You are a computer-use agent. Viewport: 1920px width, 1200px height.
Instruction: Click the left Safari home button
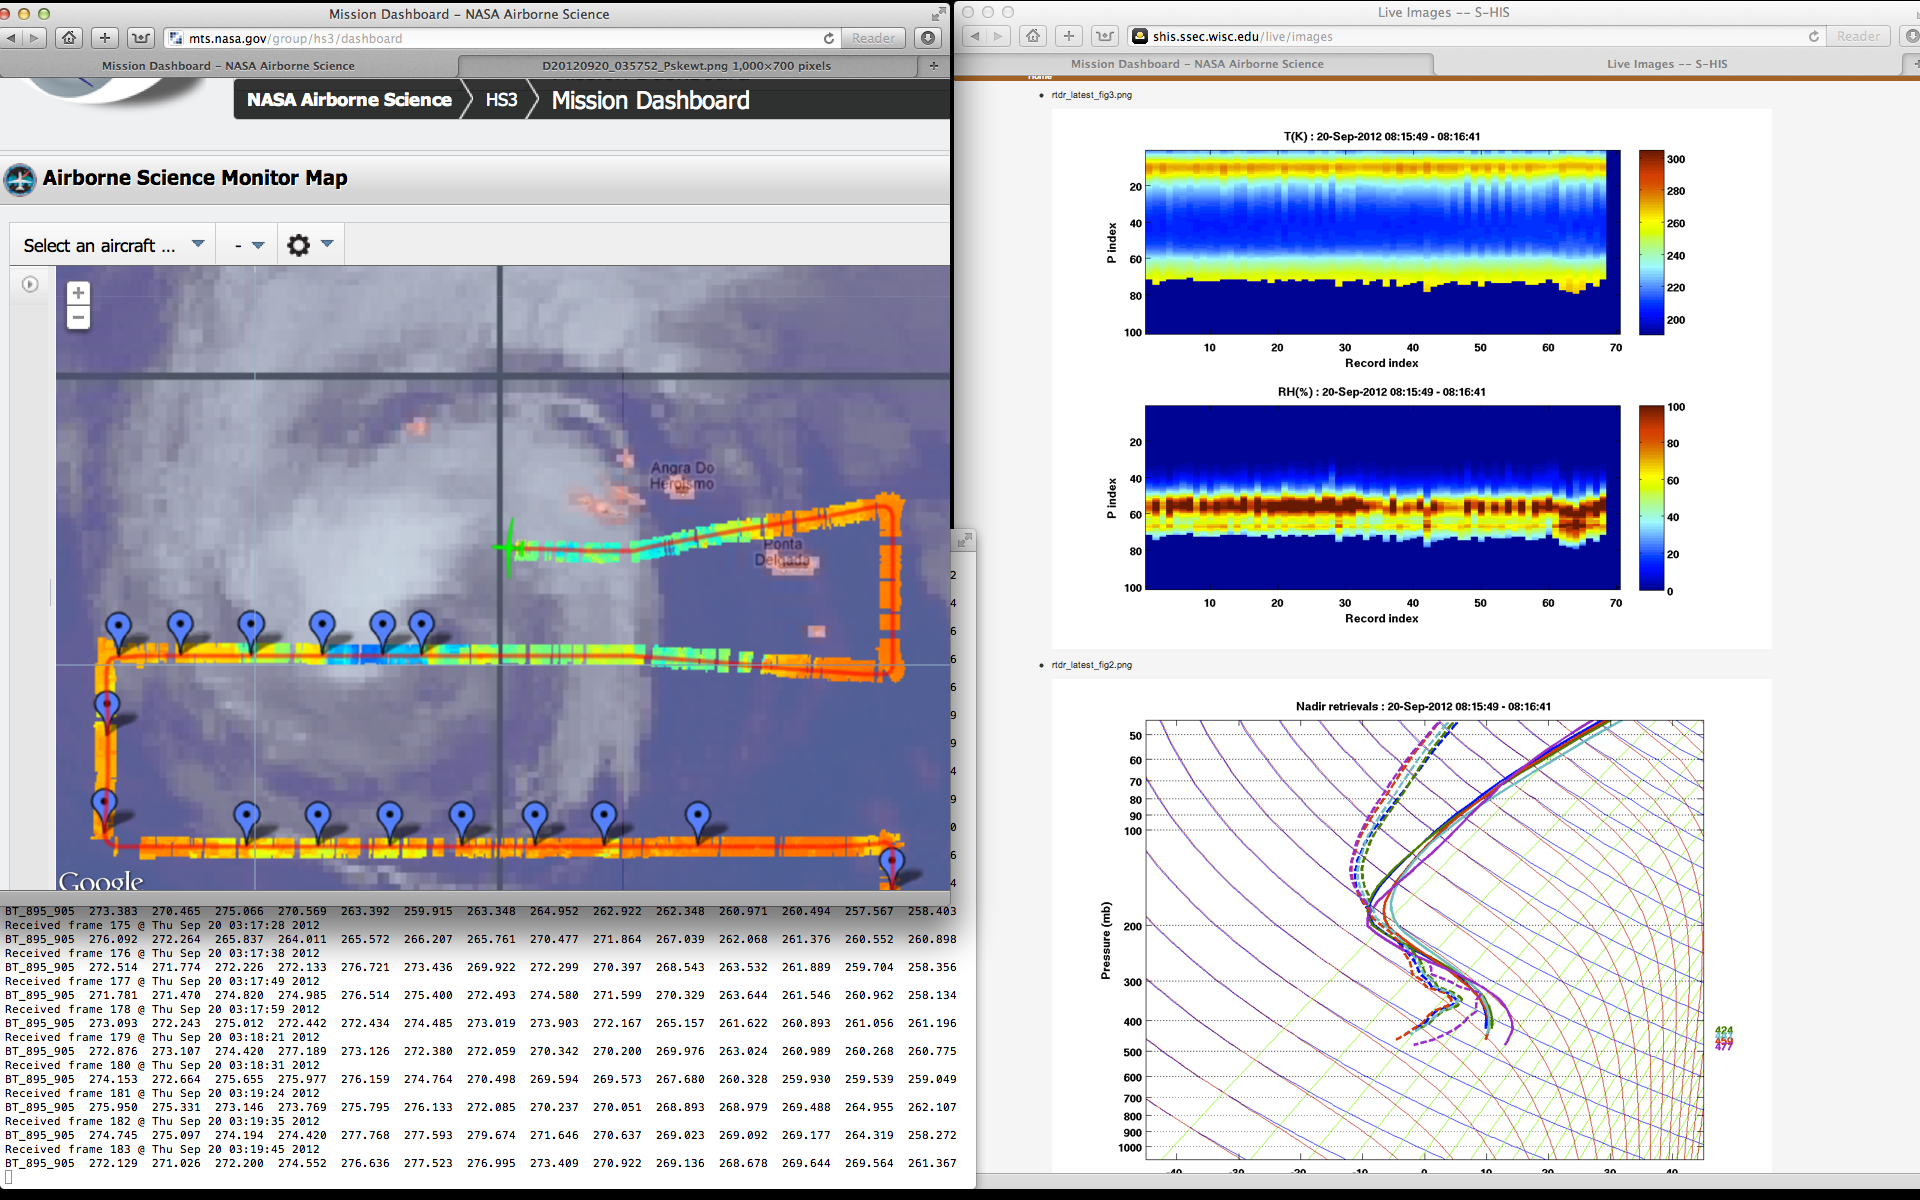[68, 38]
